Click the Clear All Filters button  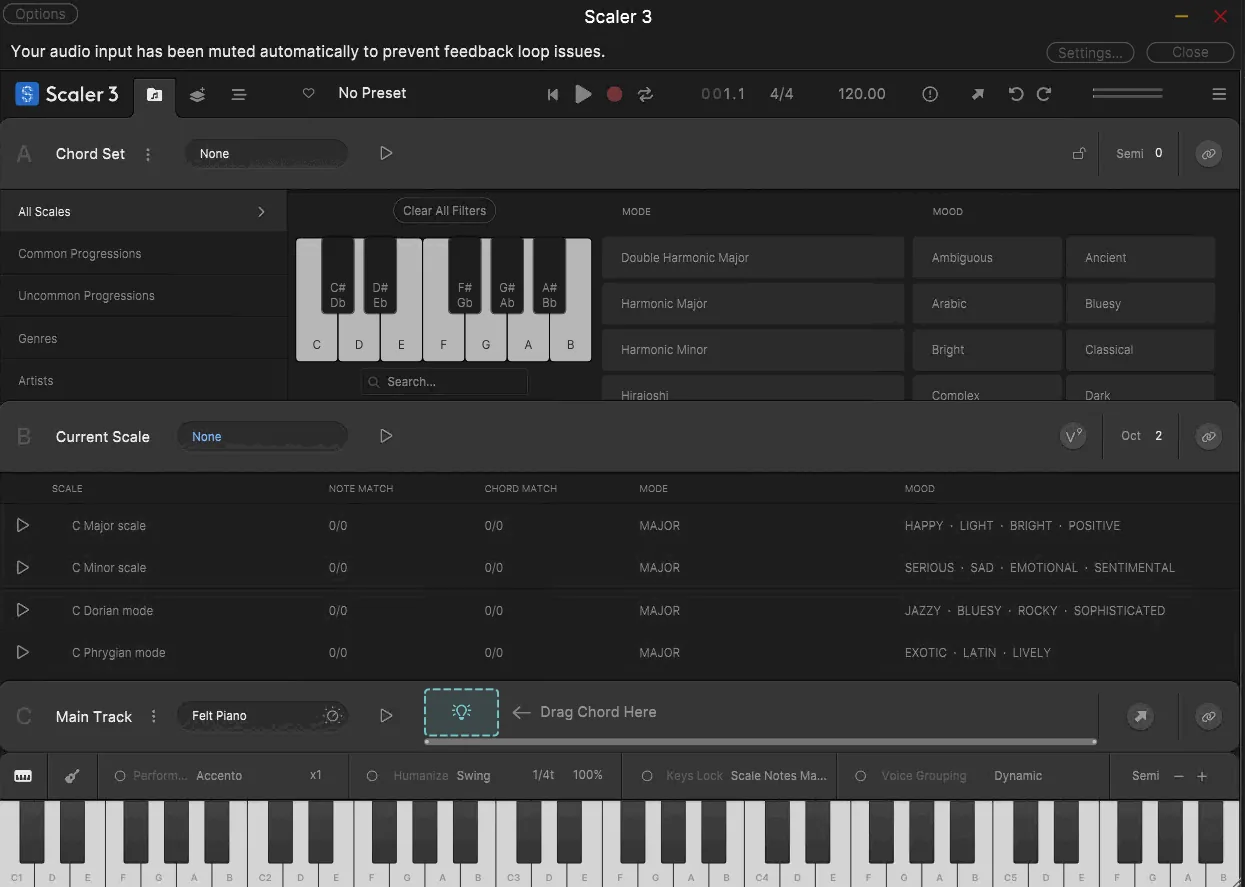click(x=444, y=211)
